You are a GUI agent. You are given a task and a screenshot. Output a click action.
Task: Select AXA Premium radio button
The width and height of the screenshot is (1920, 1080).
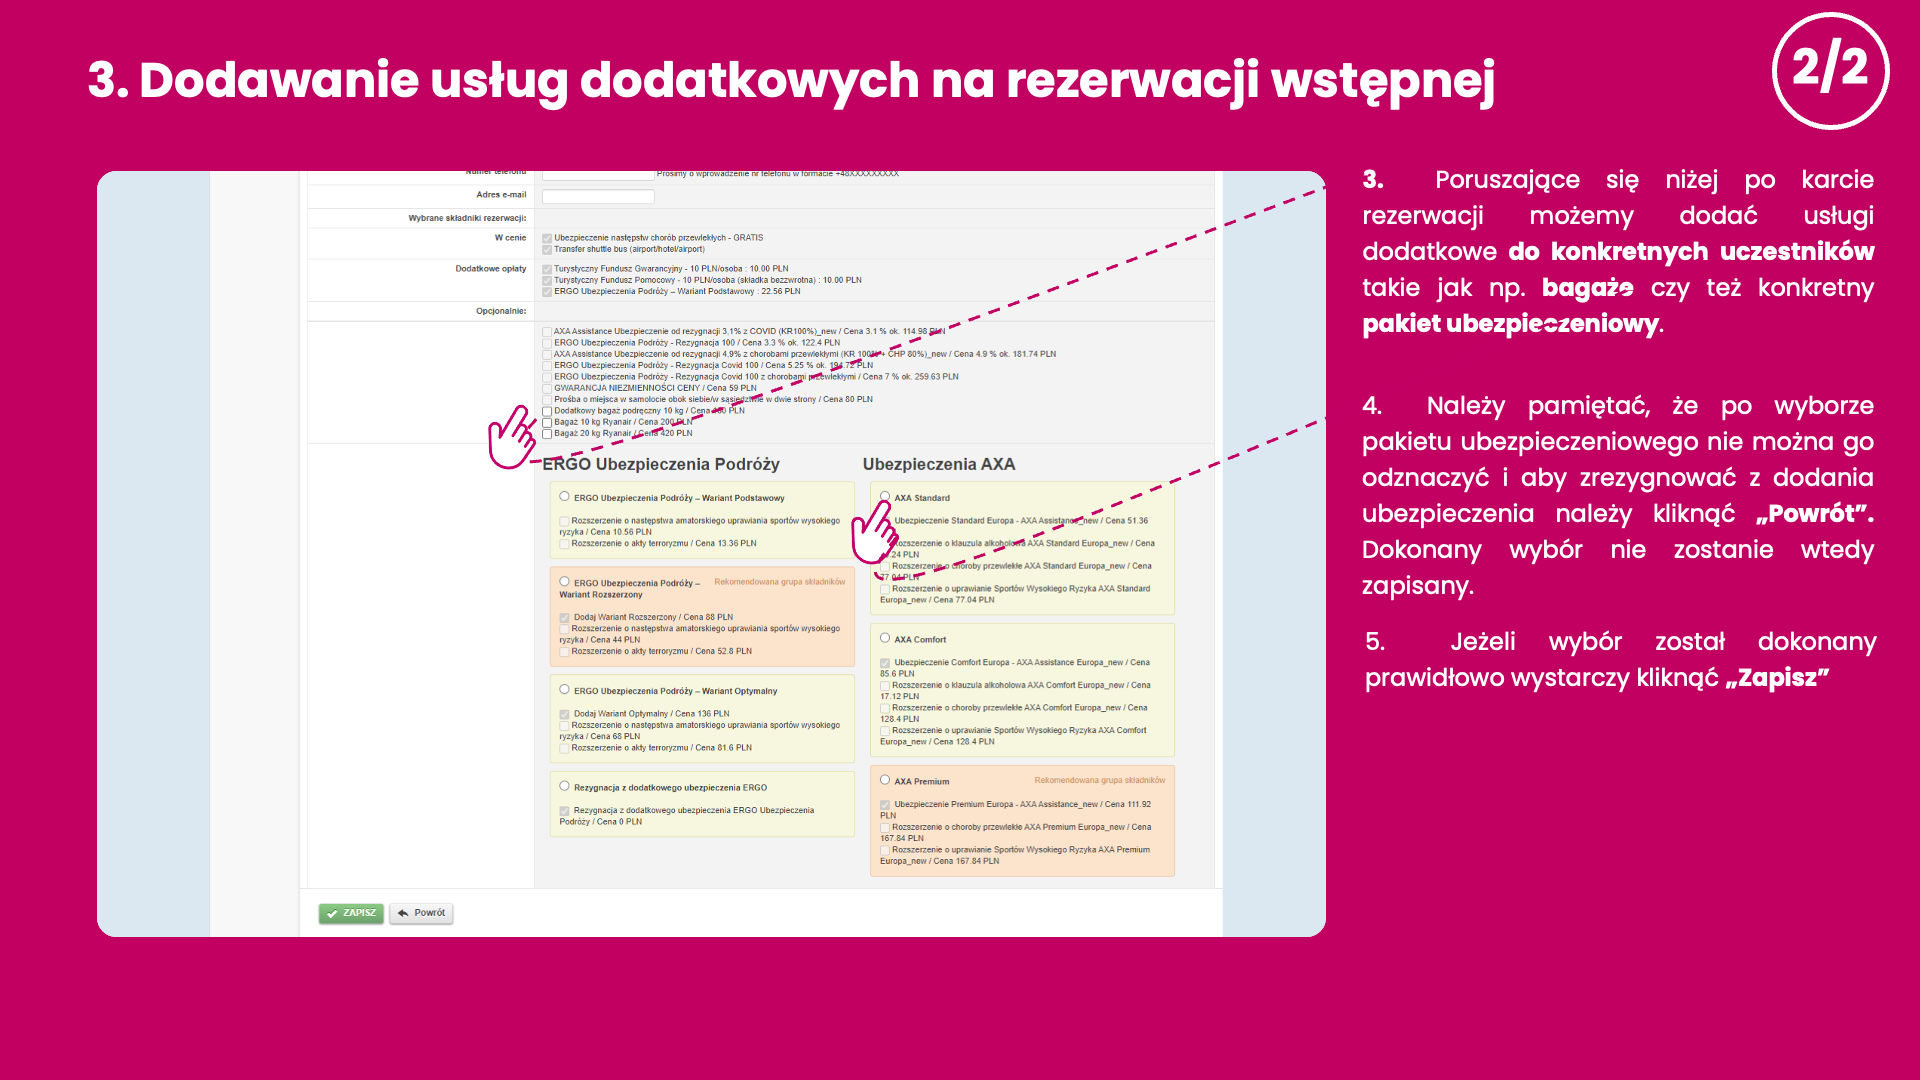click(x=885, y=780)
